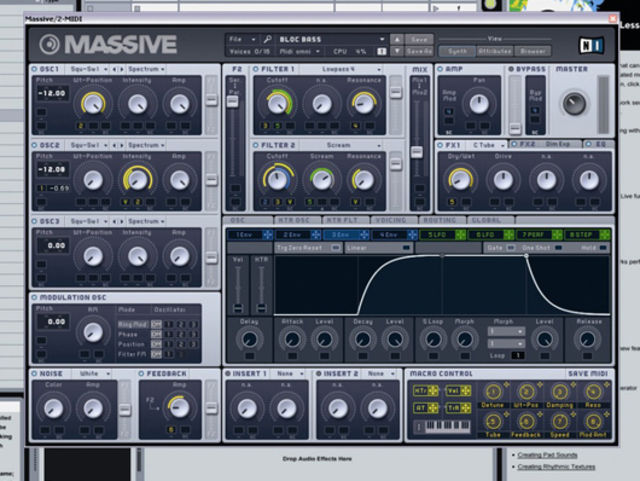Screen dimensions: 640x481
Task: Click the Native Instruments NI logo
Action: tap(591, 45)
